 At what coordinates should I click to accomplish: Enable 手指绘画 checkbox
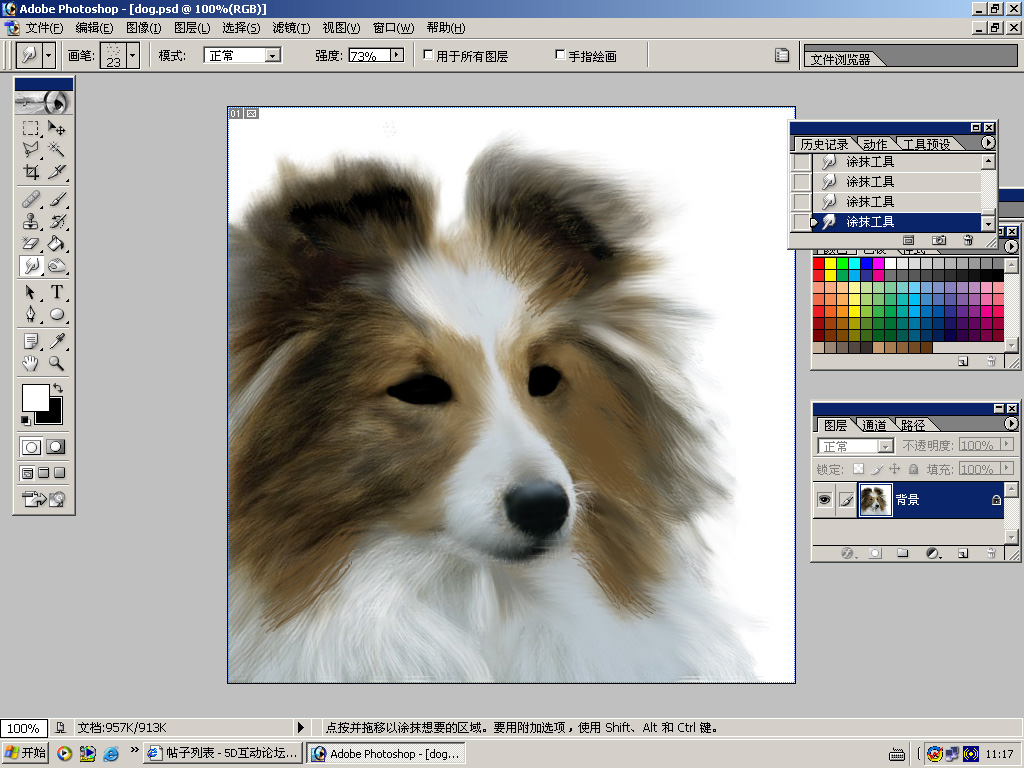pos(560,55)
